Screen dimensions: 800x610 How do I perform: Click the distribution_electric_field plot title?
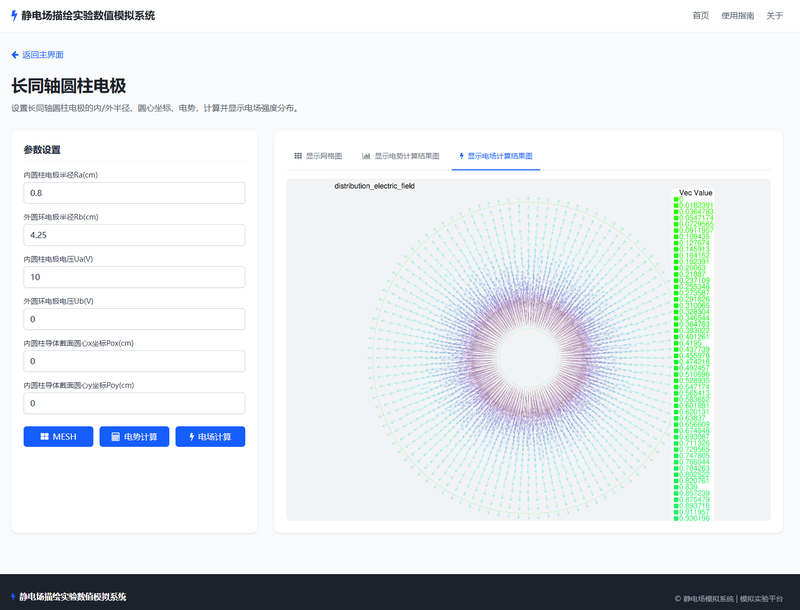[x=374, y=186]
